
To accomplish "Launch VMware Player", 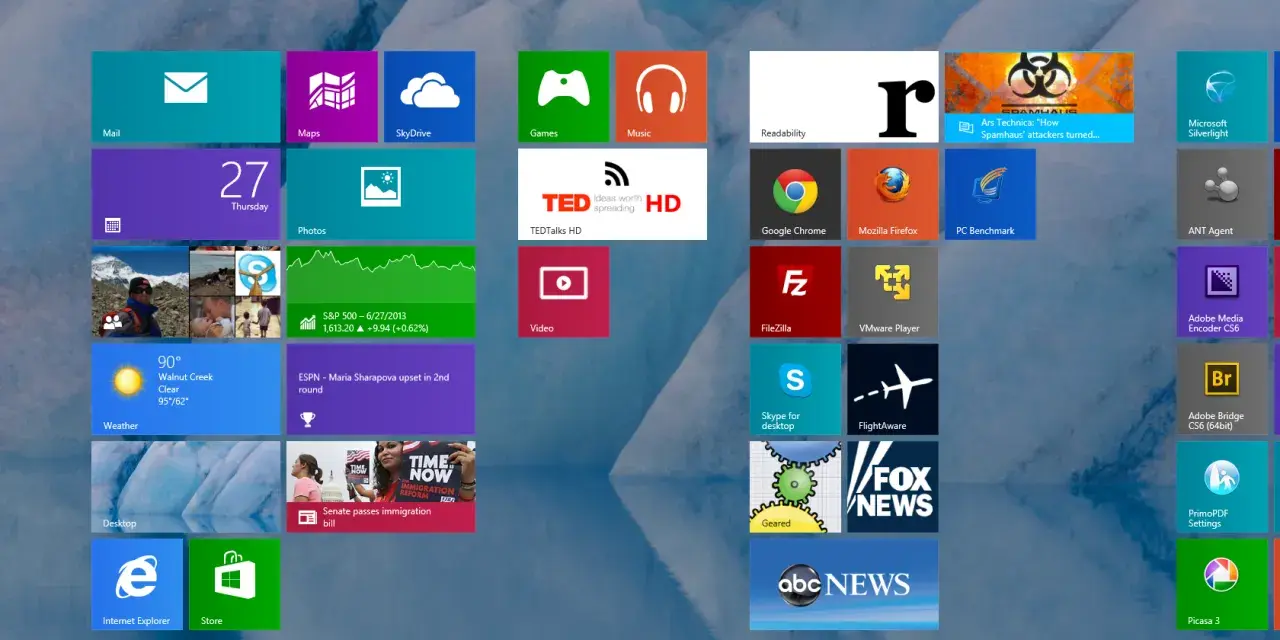I will [893, 292].
